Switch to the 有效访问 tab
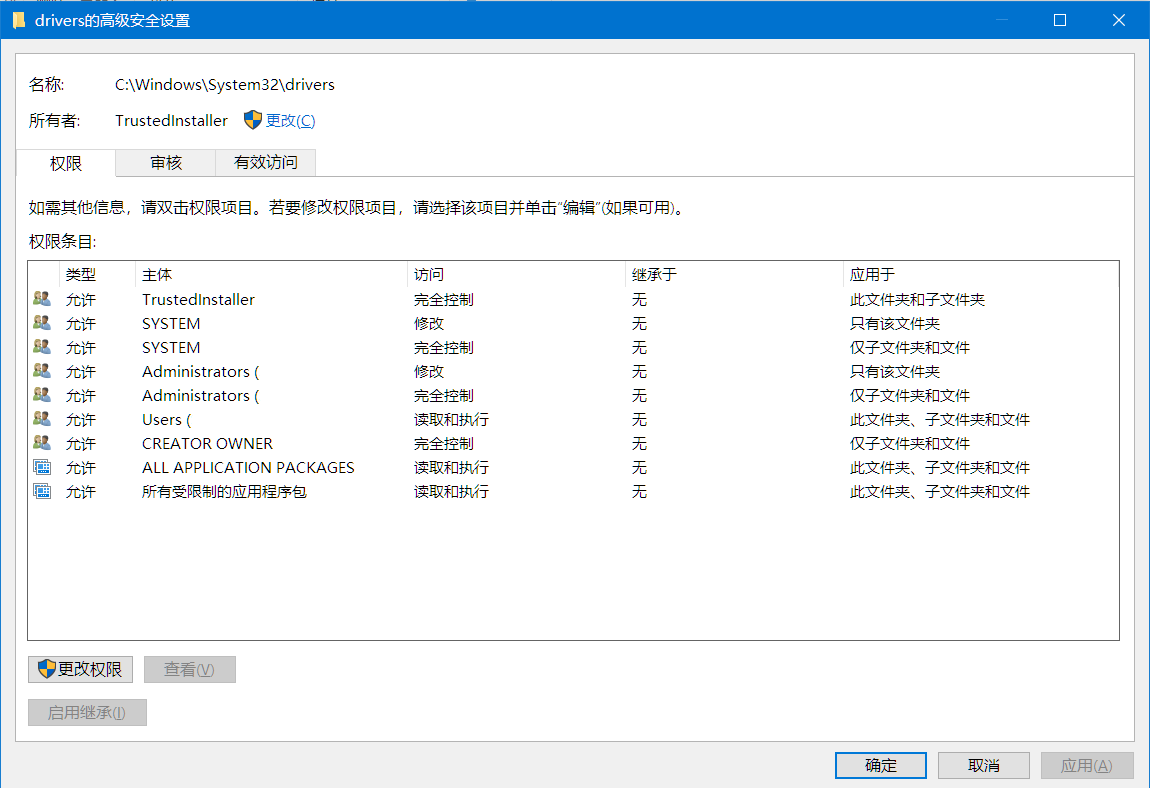This screenshot has width=1150, height=788. (266, 163)
